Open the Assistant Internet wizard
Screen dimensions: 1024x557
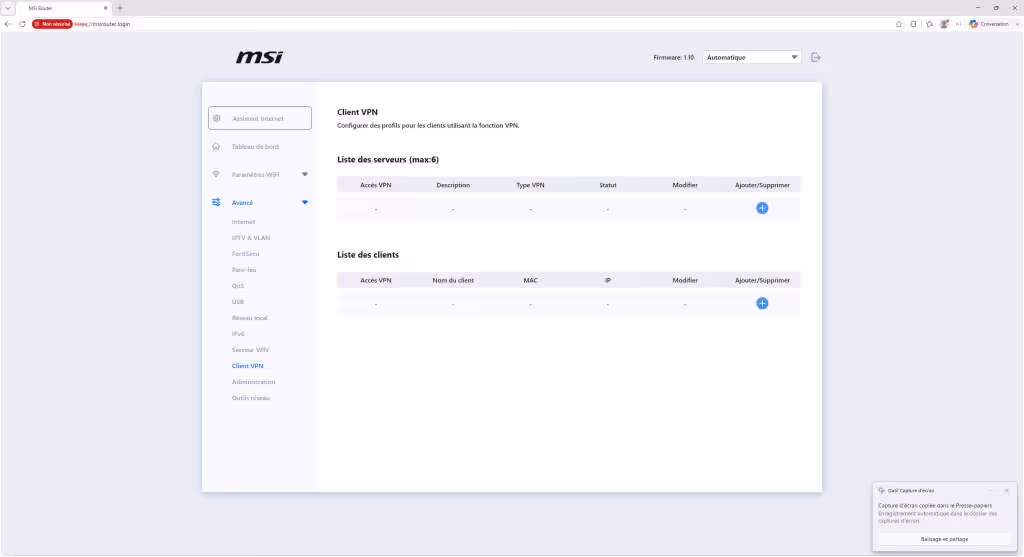click(260, 118)
